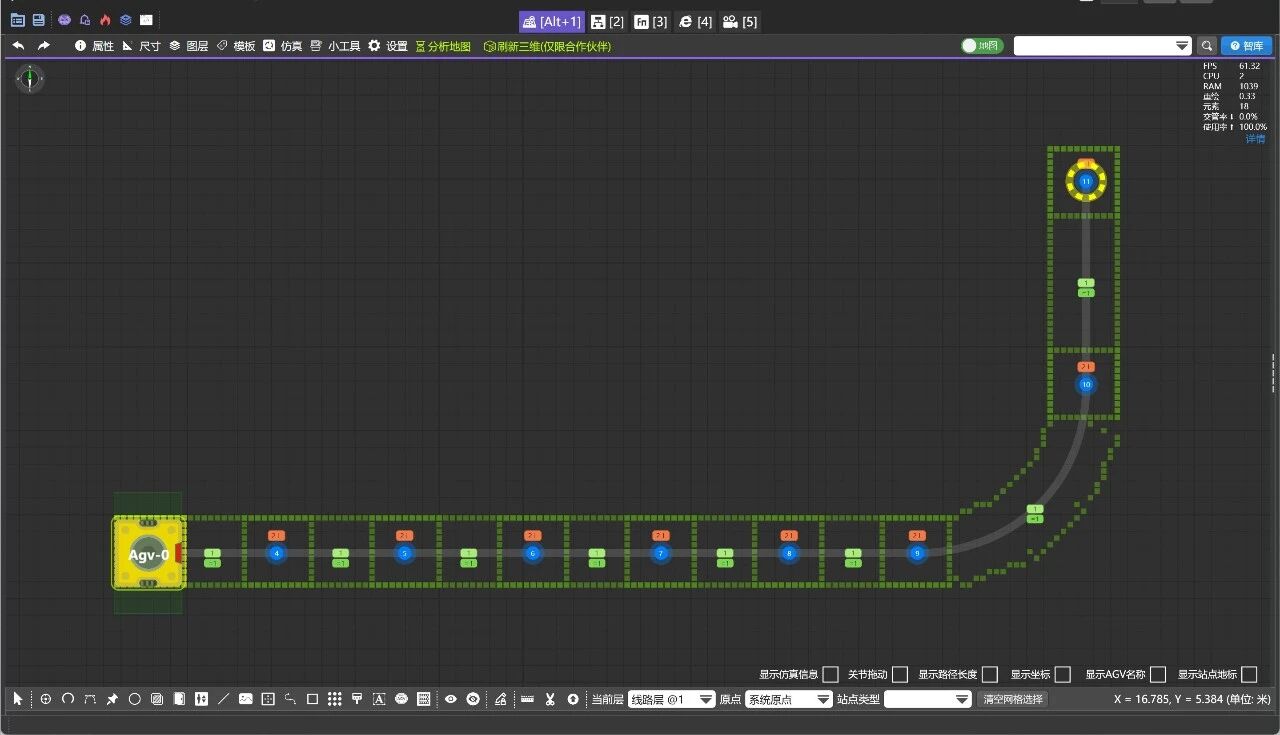Screen dimensions: 1280x735
Task: Enable 显示AGV名称 checkbox
Action: coord(1158,675)
